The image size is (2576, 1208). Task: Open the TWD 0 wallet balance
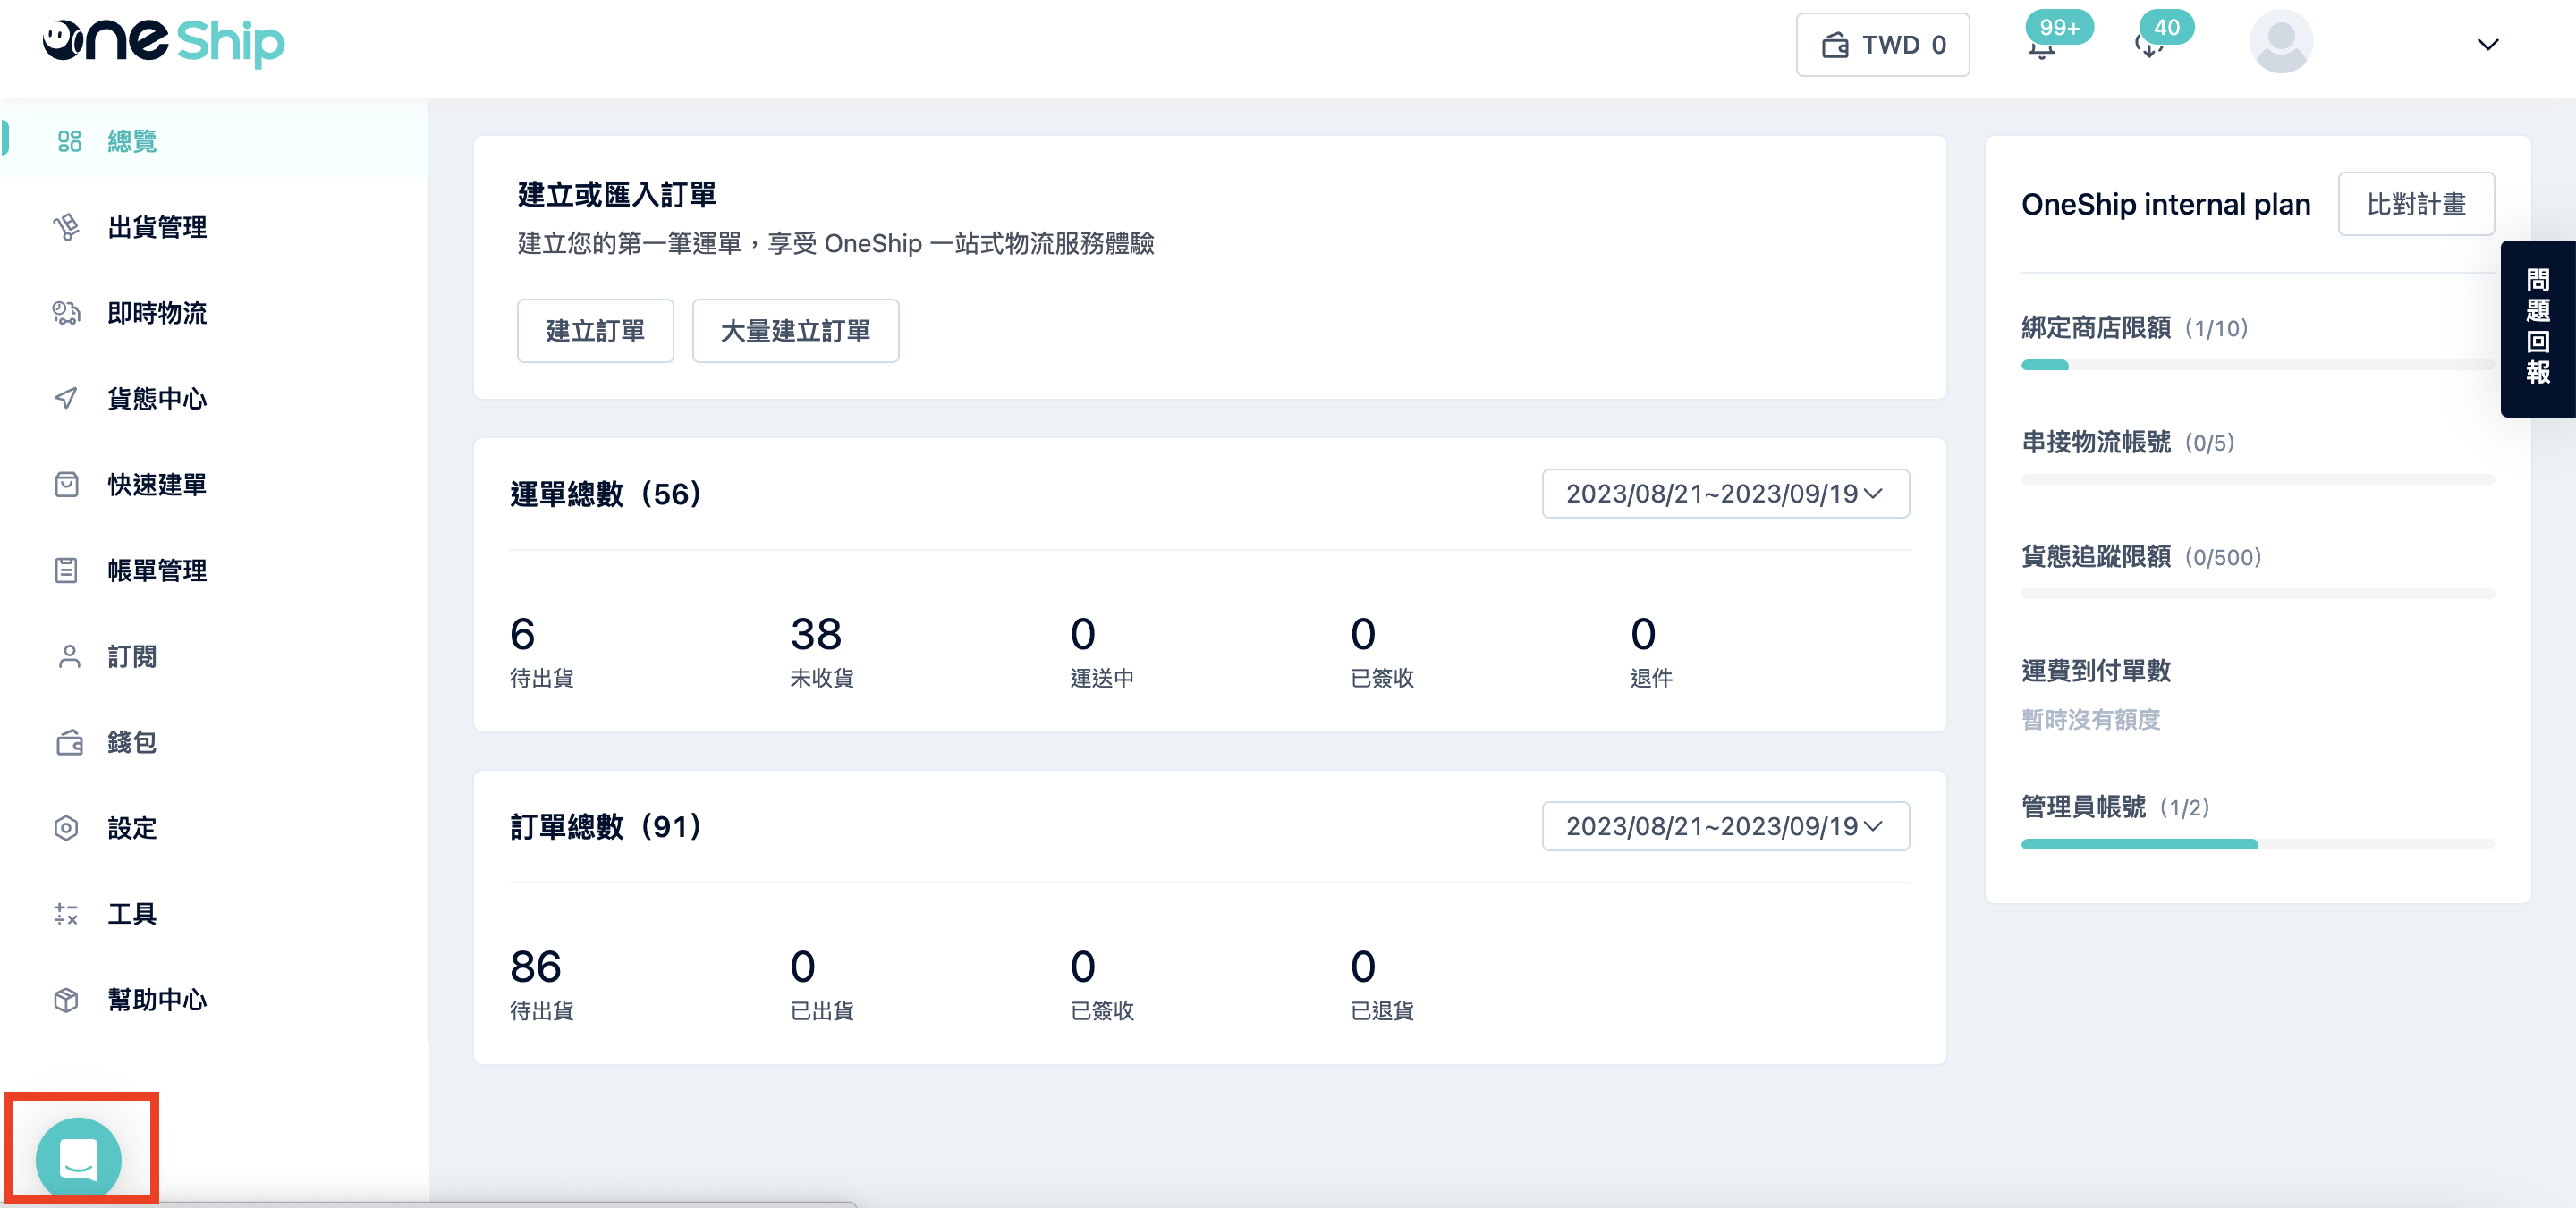click(x=1883, y=44)
